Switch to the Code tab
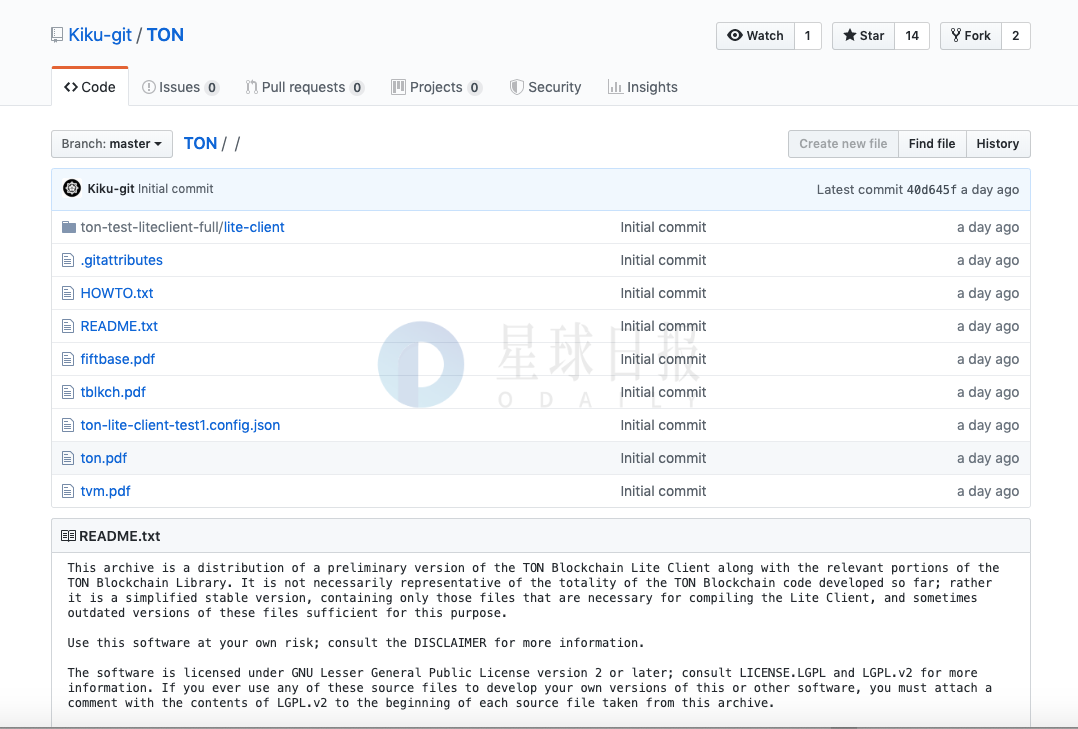 pos(90,87)
